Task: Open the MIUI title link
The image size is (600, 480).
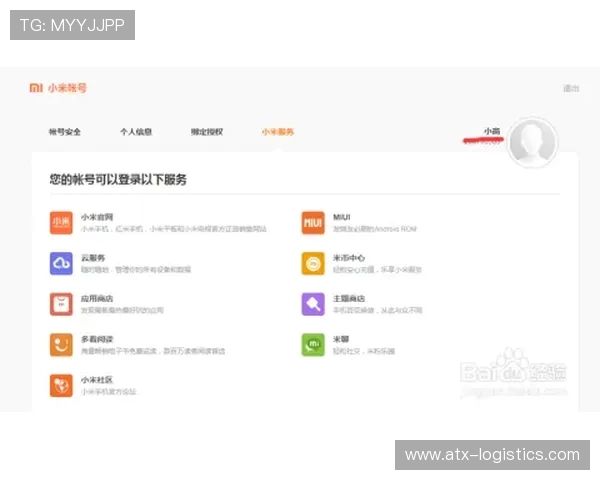Action: click(341, 217)
